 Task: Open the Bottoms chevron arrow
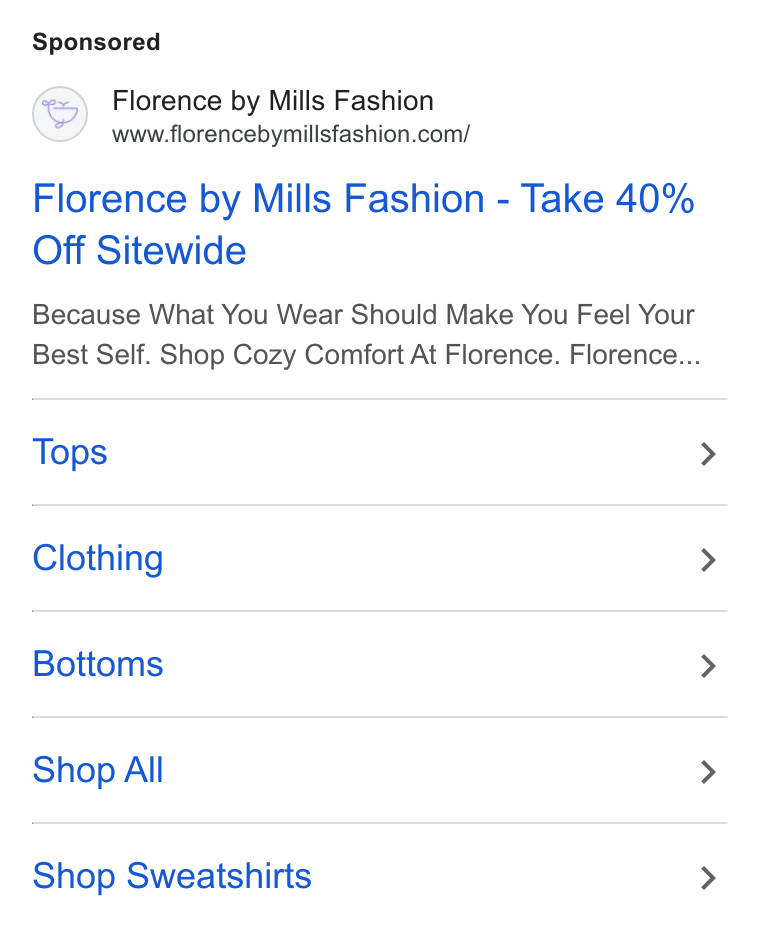(709, 666)
